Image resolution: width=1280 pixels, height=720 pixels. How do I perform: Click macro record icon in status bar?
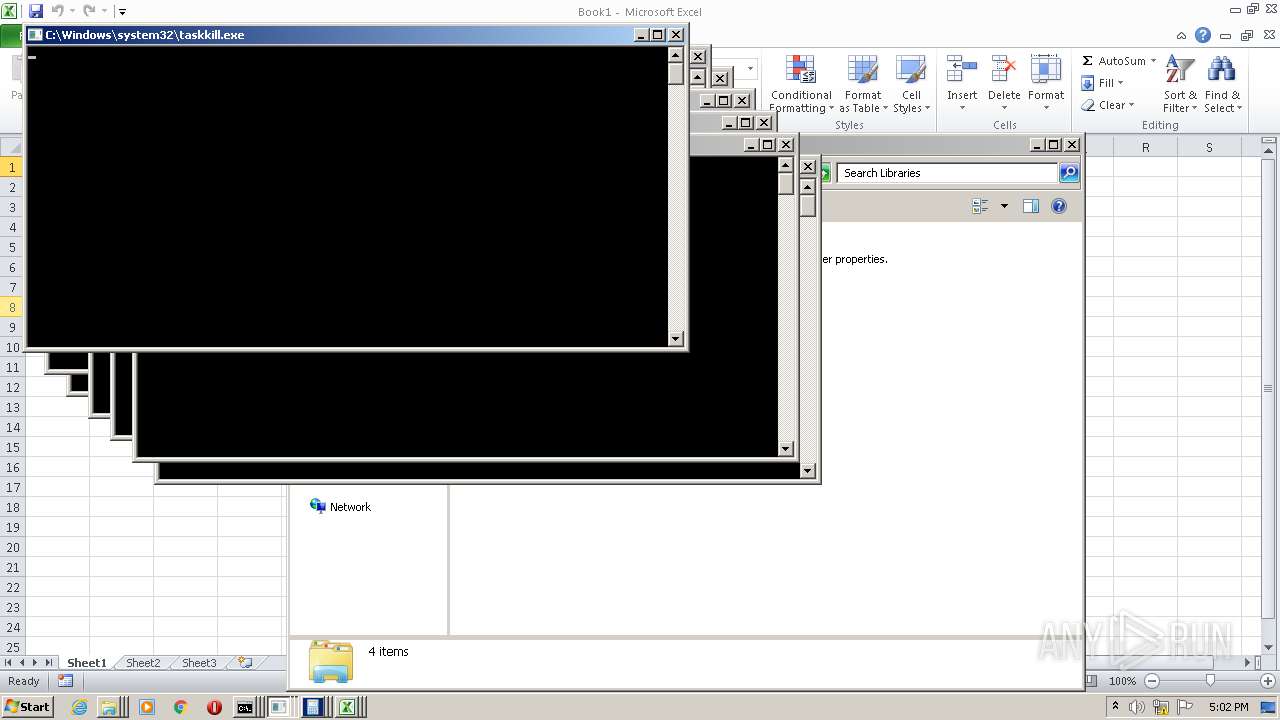click(65, 681)
